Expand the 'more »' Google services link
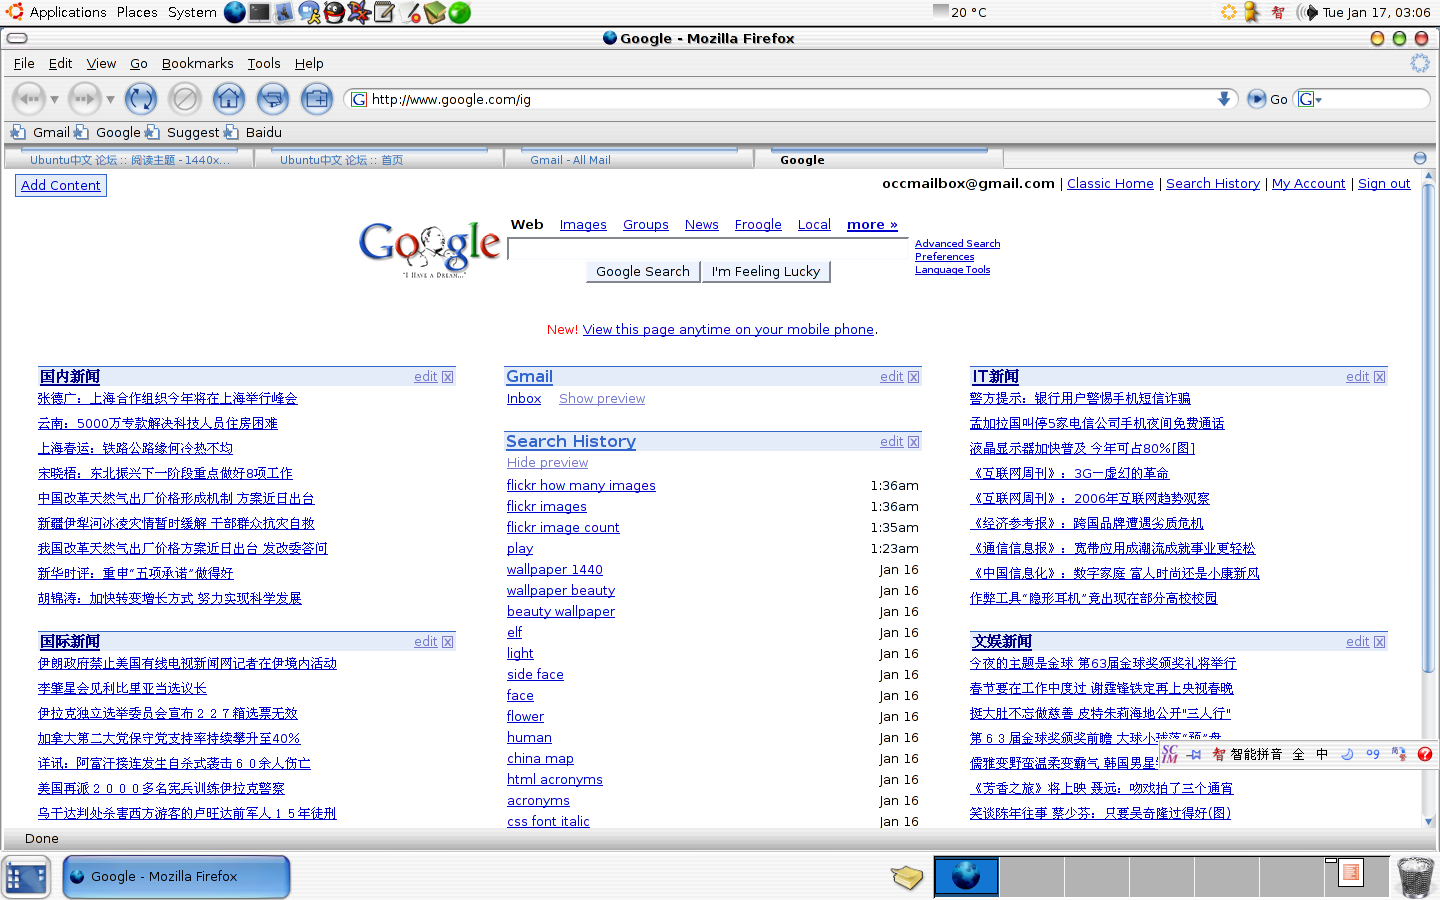Screen dimensions: 1440x900 pyautogui.click(x=872, y=225)
